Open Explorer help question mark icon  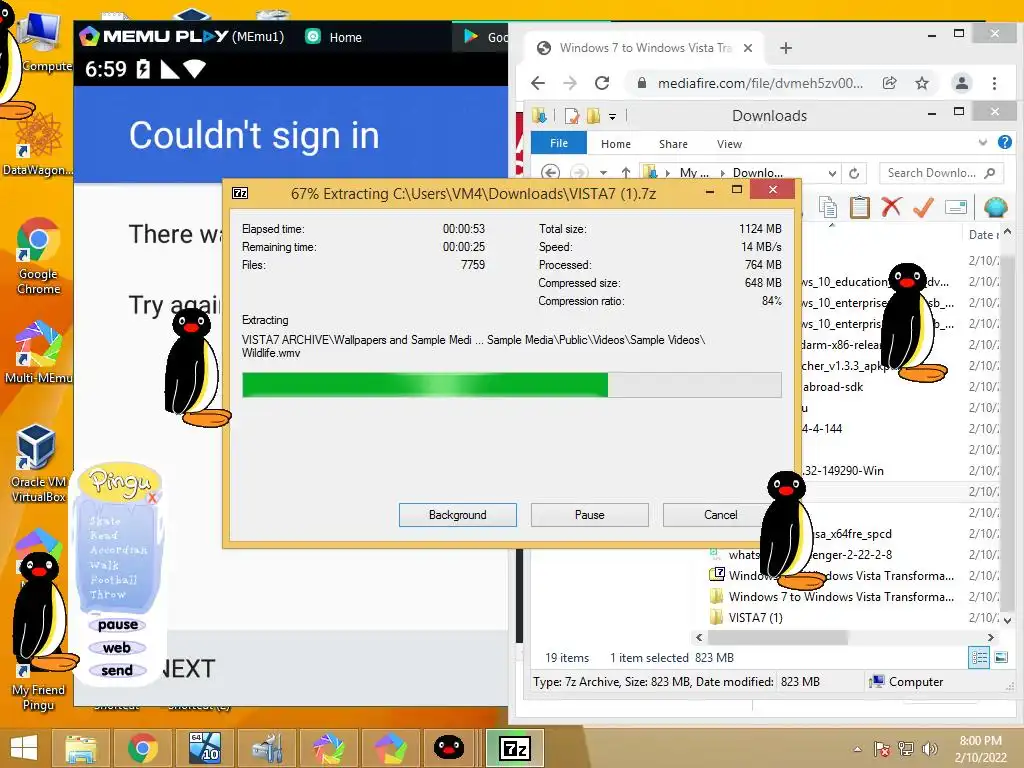(1004, 142)
